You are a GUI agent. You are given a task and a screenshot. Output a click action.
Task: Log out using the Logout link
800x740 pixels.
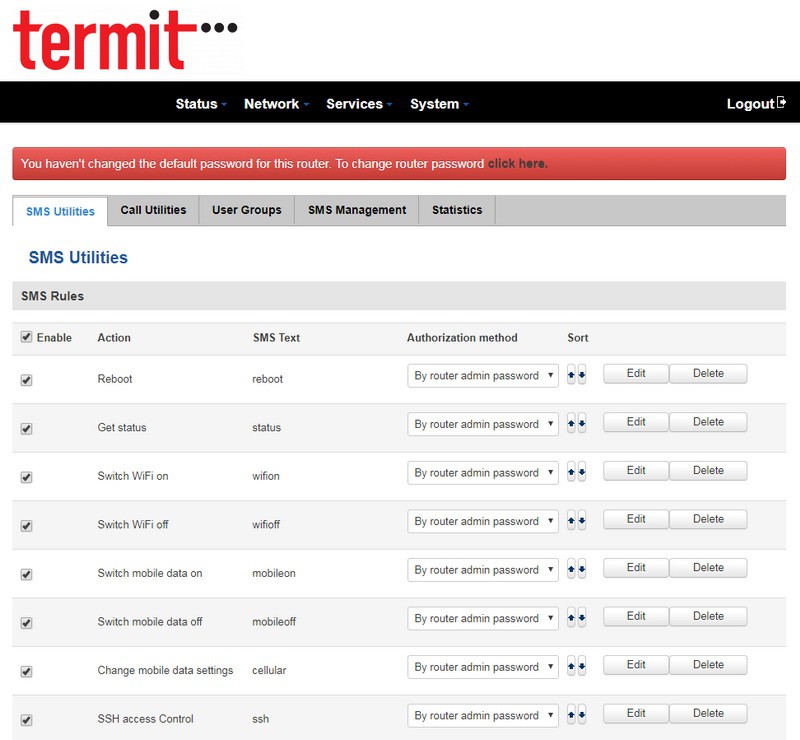coord(756,104)
